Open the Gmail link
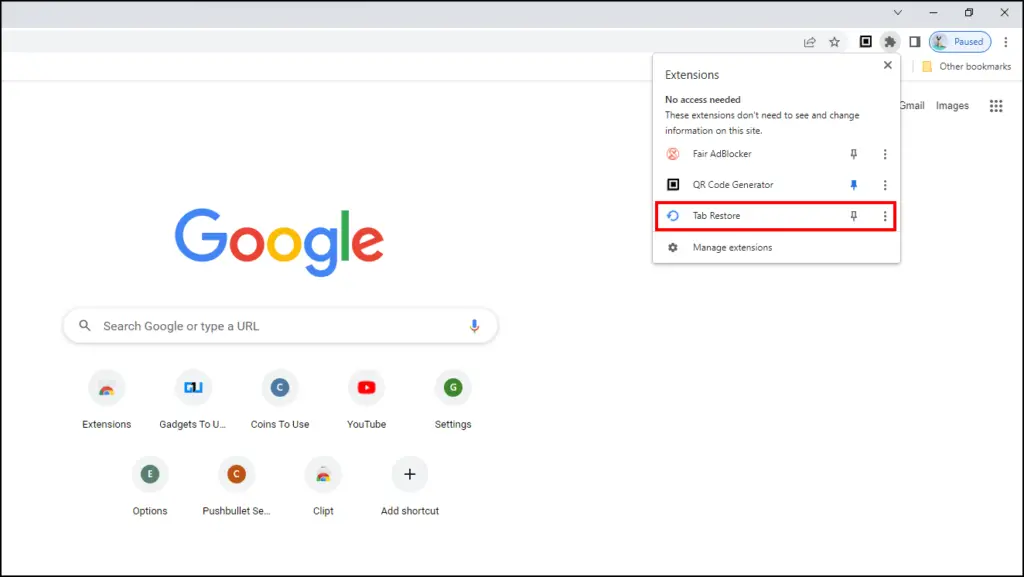The height and width of the screenshot is (577, 1024). [912, 106]
